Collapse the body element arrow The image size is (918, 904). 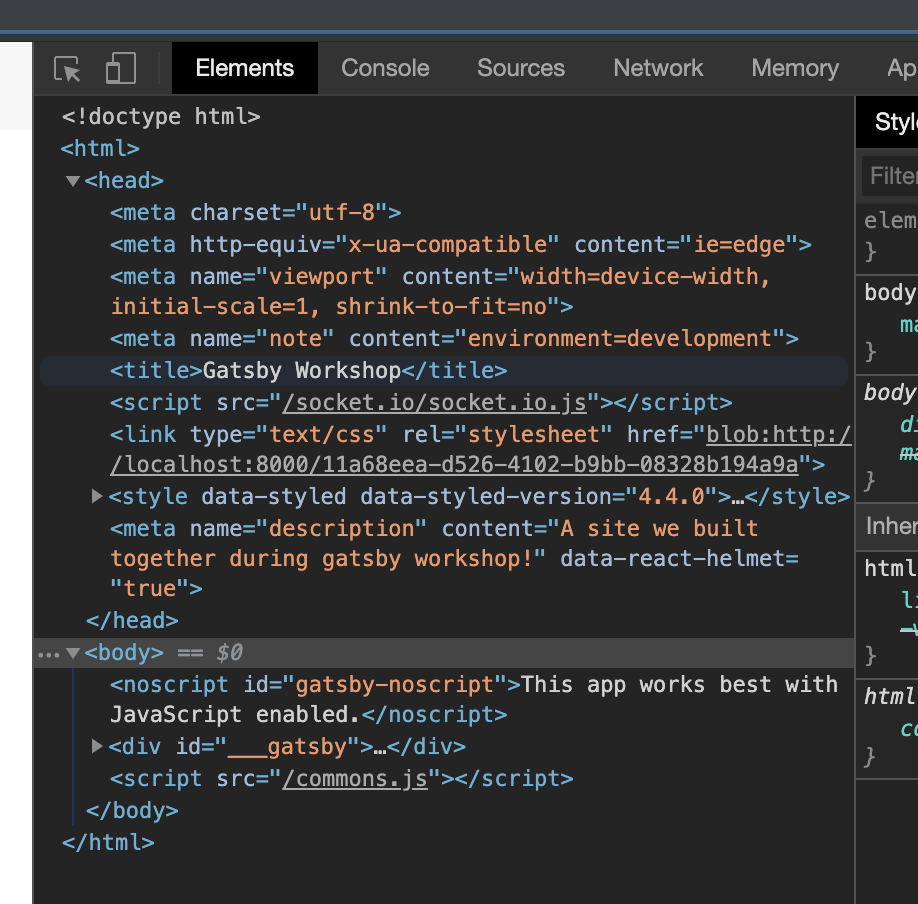click(x=73, y=653)
